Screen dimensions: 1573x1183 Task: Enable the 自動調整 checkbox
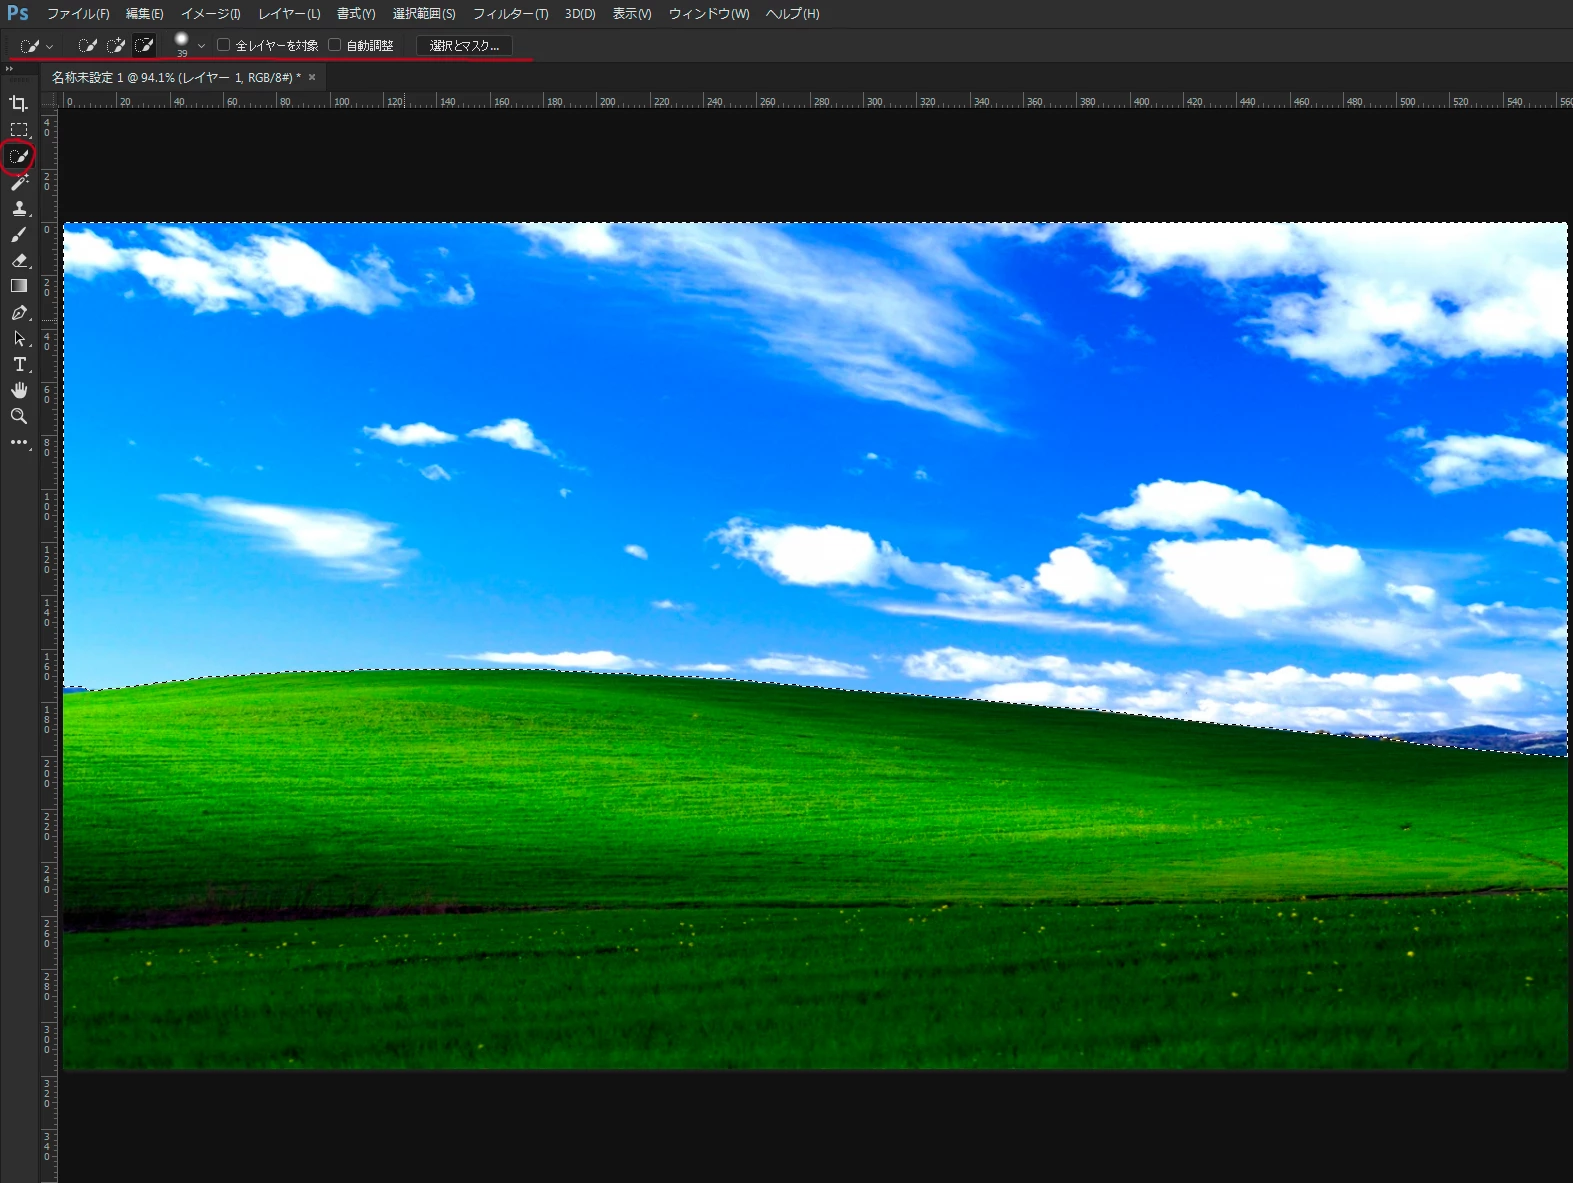pyautogui.click(x=335, y=45)
